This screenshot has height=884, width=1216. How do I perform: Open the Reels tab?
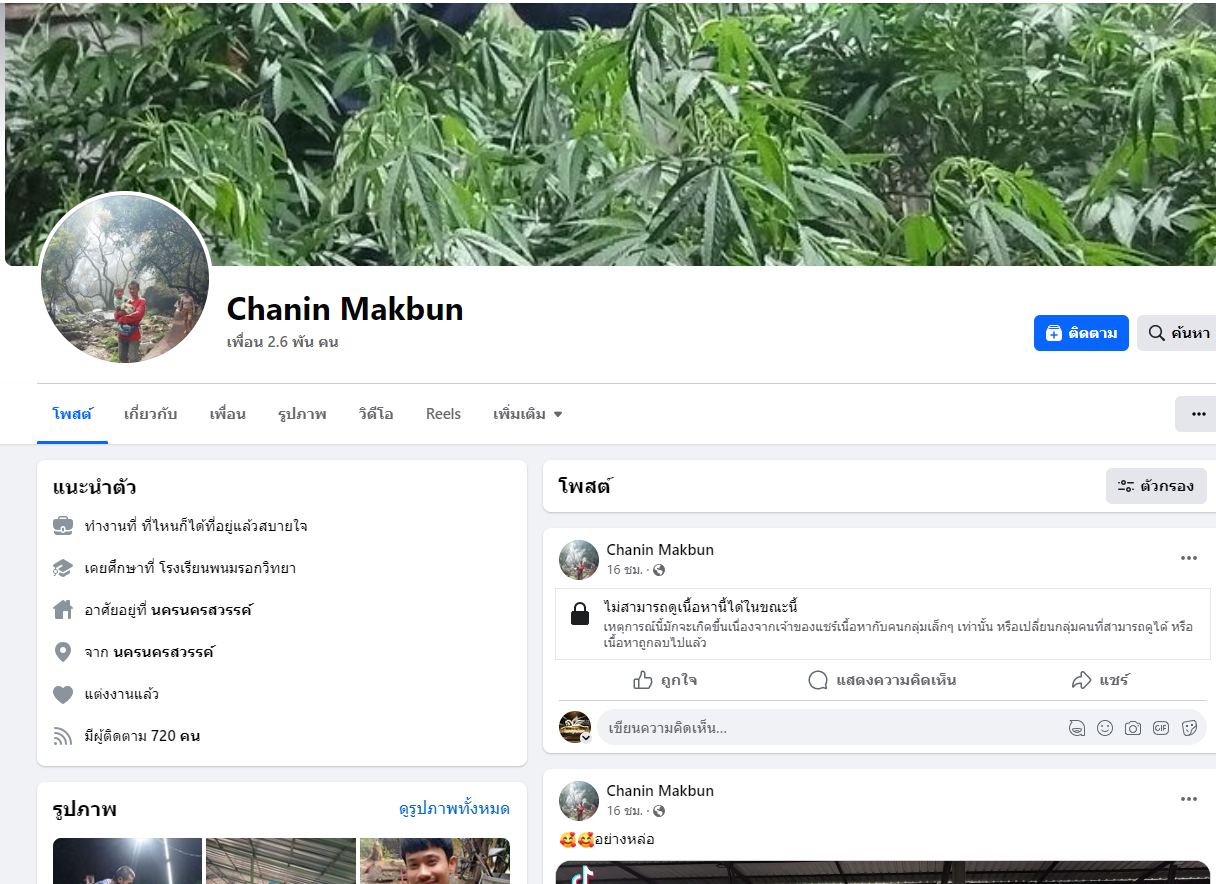point(443,414)
